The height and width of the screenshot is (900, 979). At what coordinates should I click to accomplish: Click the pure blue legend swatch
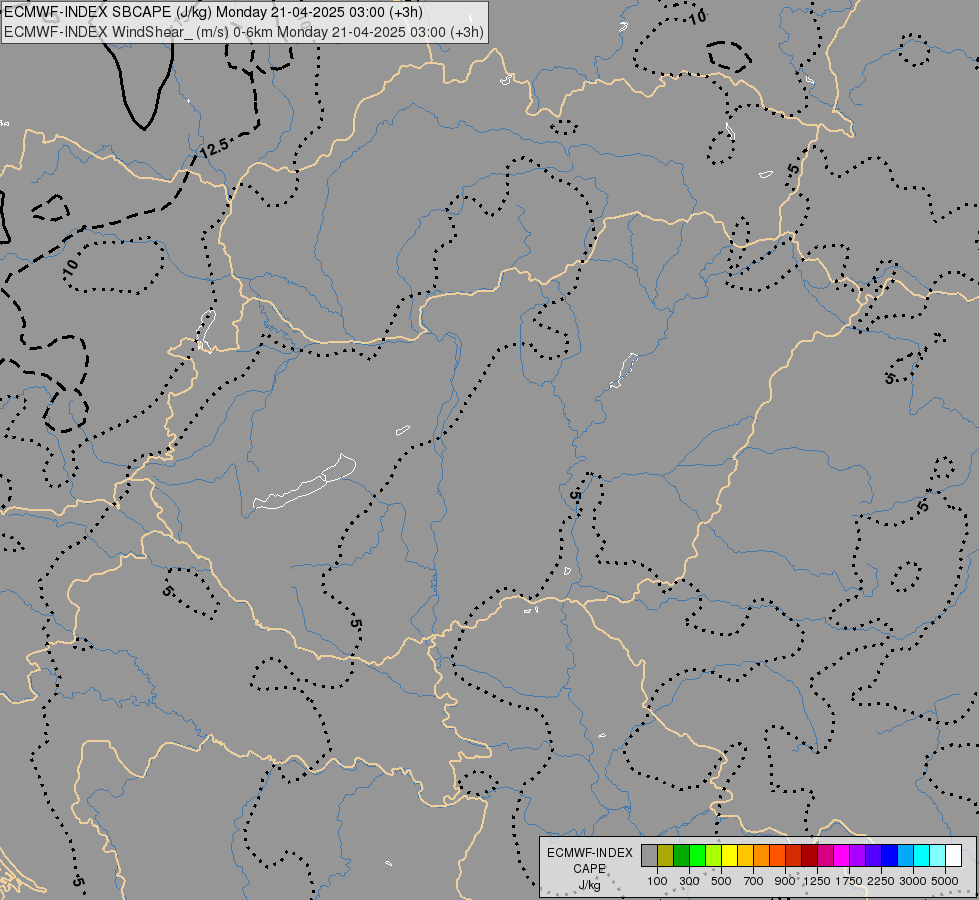click(x=889, y=855)
